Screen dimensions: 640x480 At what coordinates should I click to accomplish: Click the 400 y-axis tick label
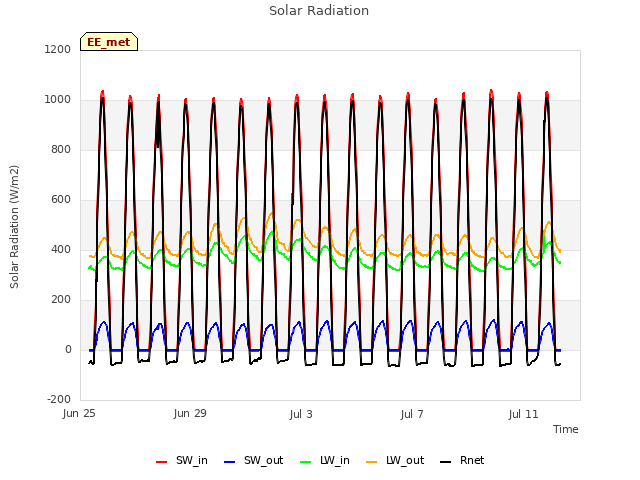[x=61, y=249]
